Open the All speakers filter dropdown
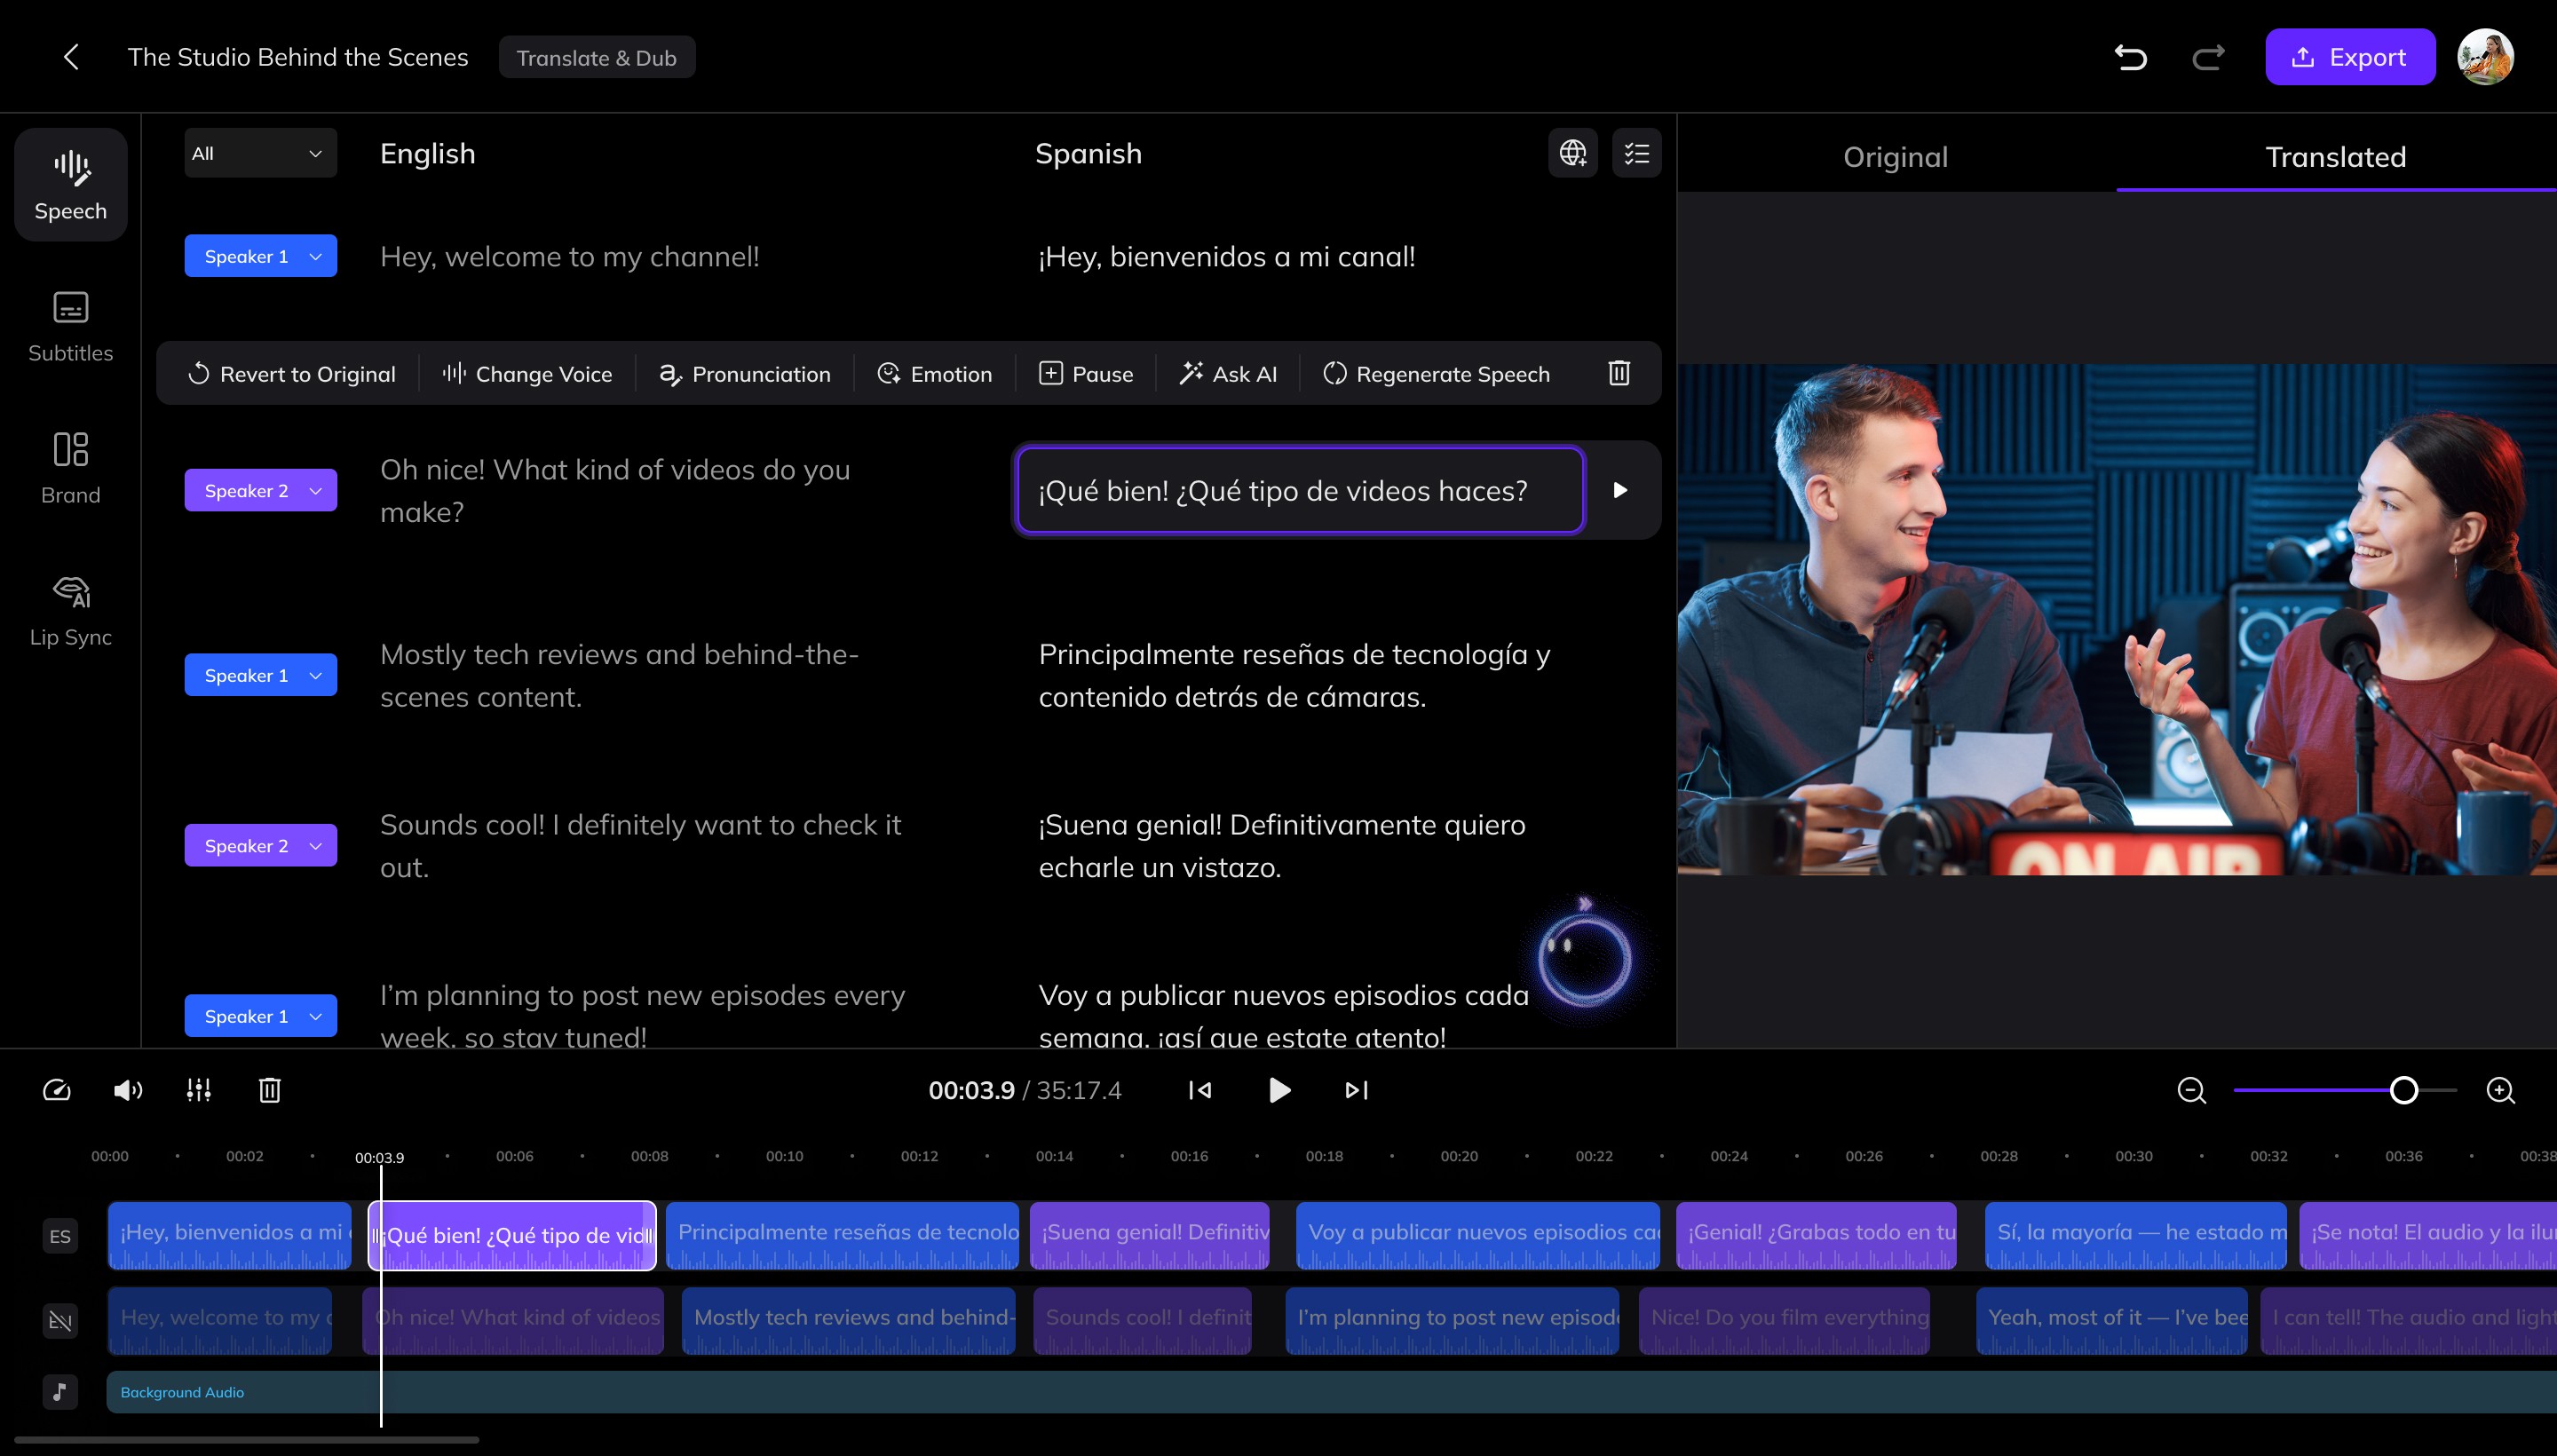Viewport: 2557px width, 1456px height. [260, 153]
